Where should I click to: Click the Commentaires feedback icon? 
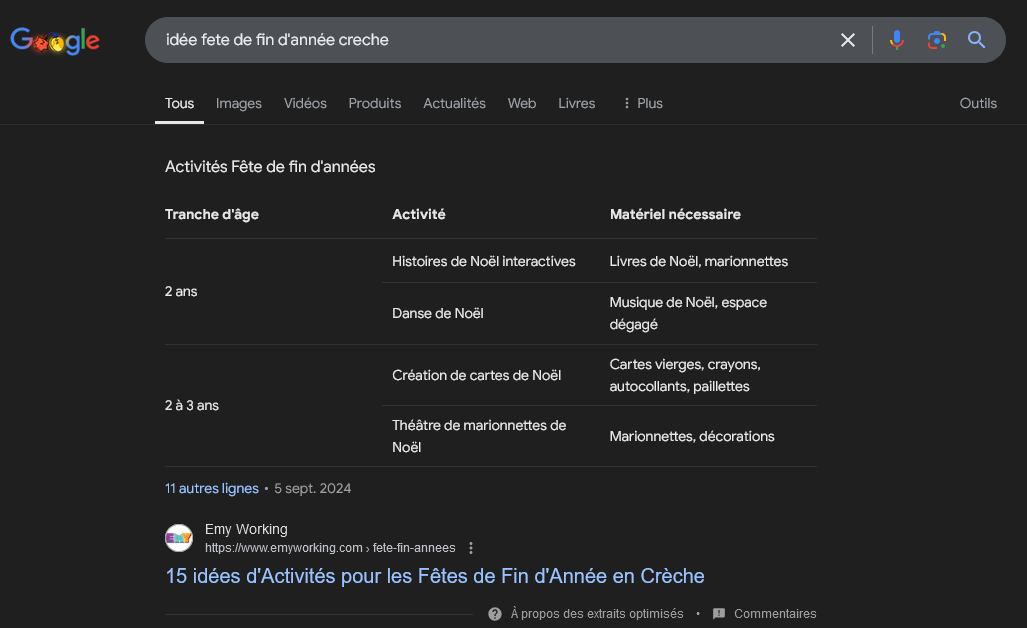point(719,614)
